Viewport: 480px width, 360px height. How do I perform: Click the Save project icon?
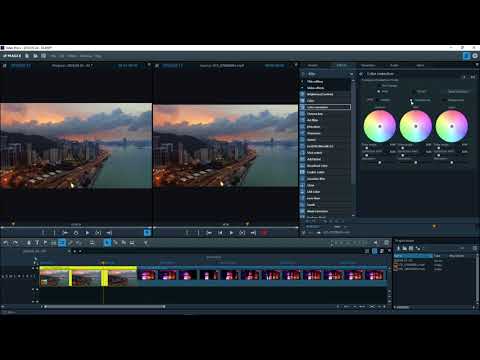44,56
